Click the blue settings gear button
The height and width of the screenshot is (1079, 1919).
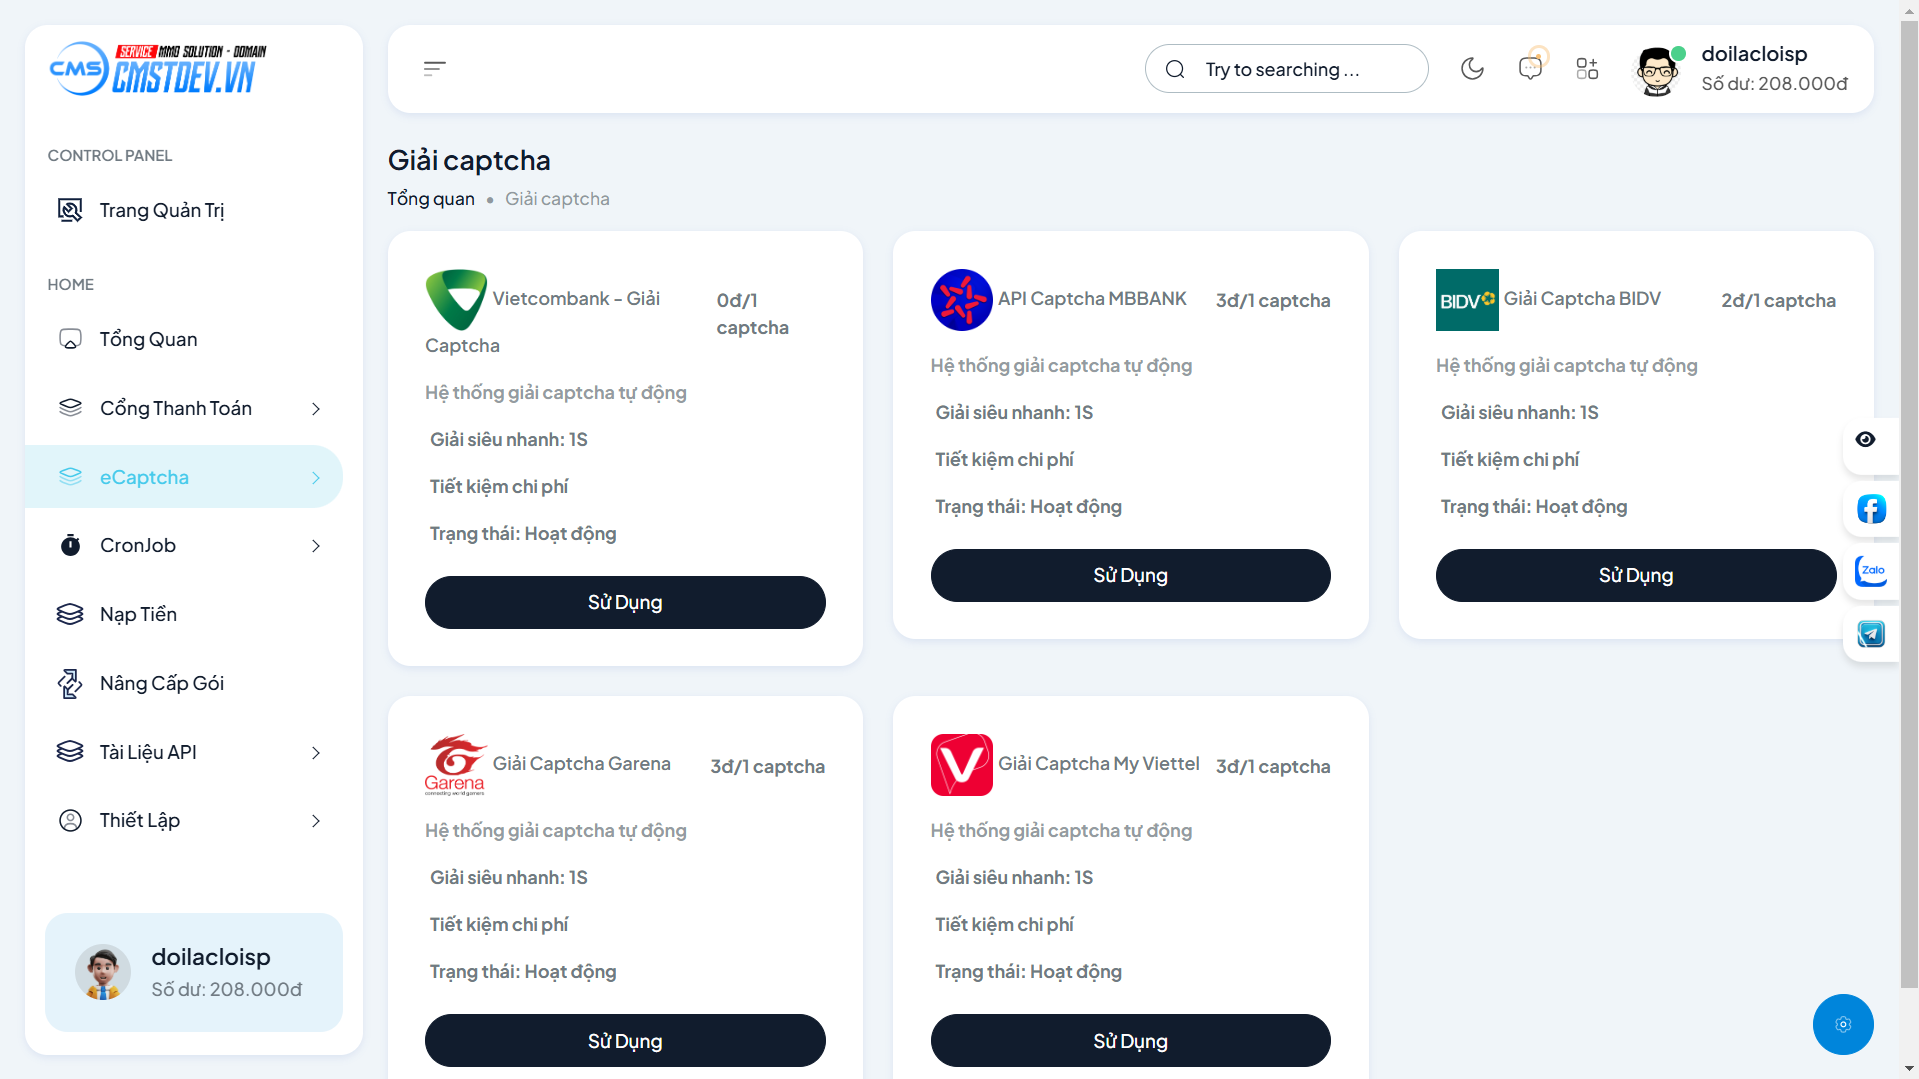pos(1843,1024)
